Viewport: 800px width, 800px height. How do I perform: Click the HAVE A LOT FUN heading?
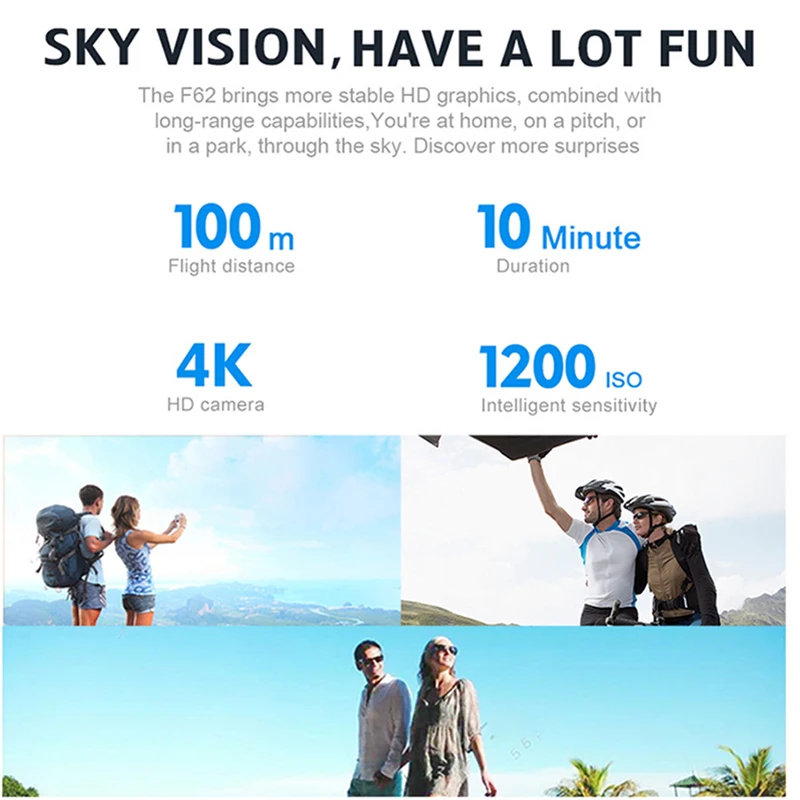[x=553, y=47]
